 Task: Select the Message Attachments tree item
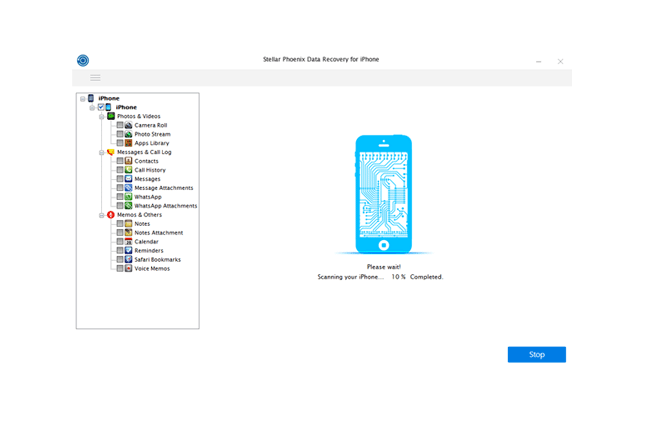point(163,188)
